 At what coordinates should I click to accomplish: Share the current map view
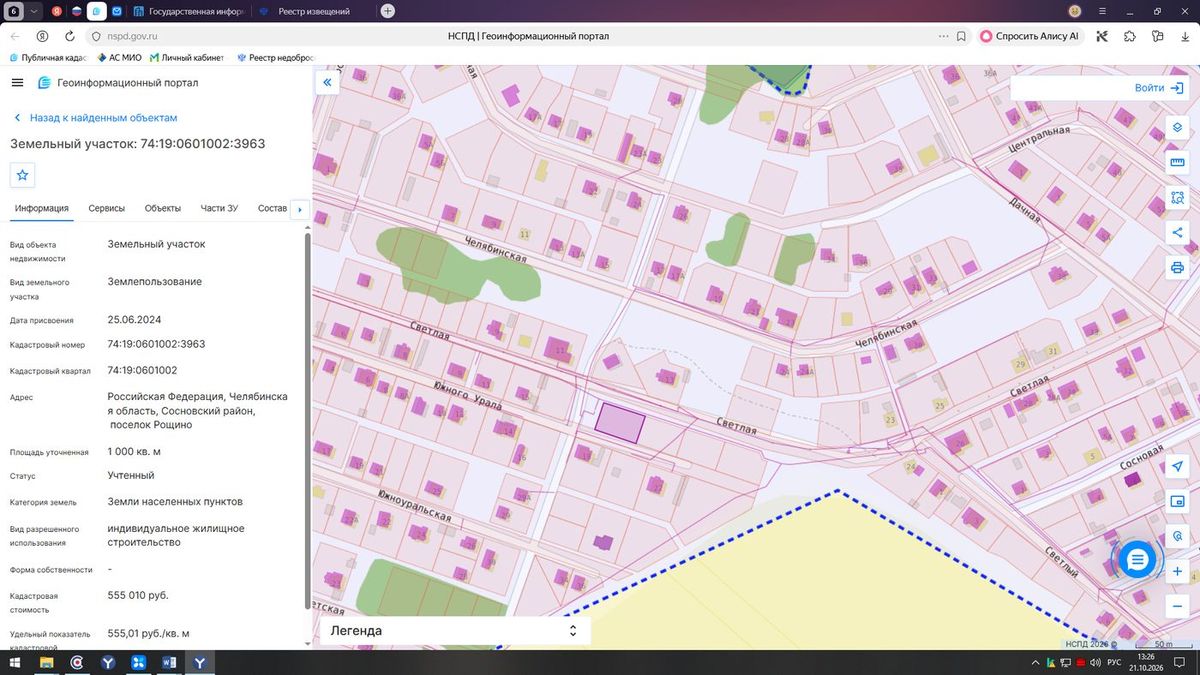pos(1177,233)
